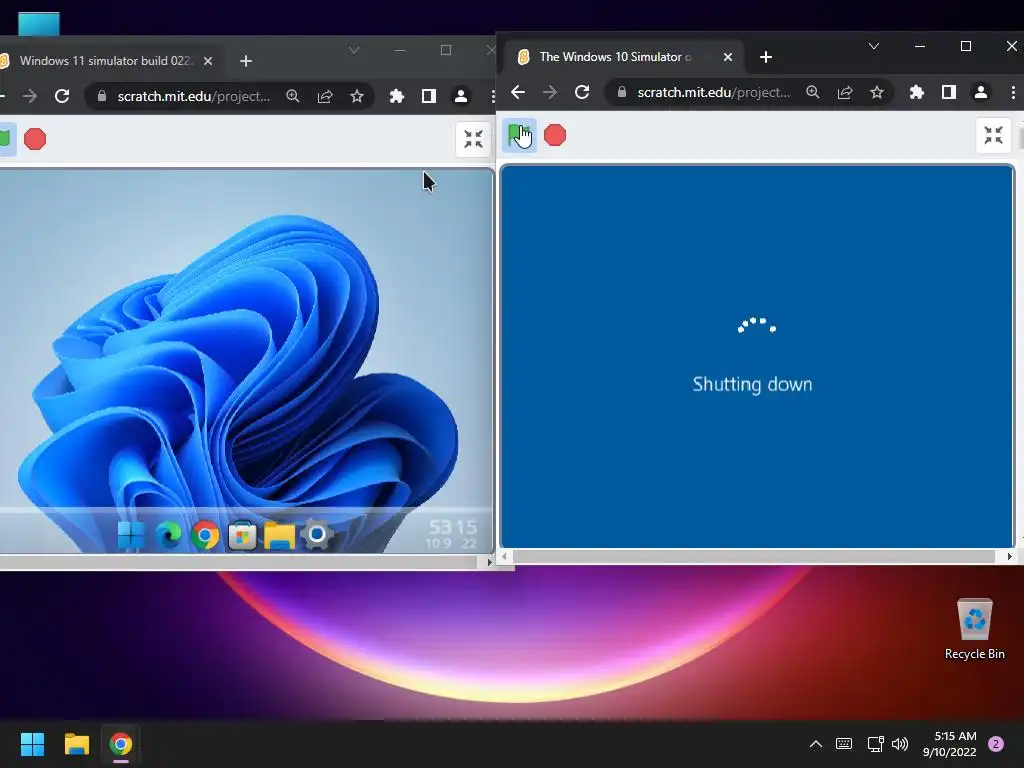
Task: Close the Windows 11 simulator build tab
Action: click(208, 61)
